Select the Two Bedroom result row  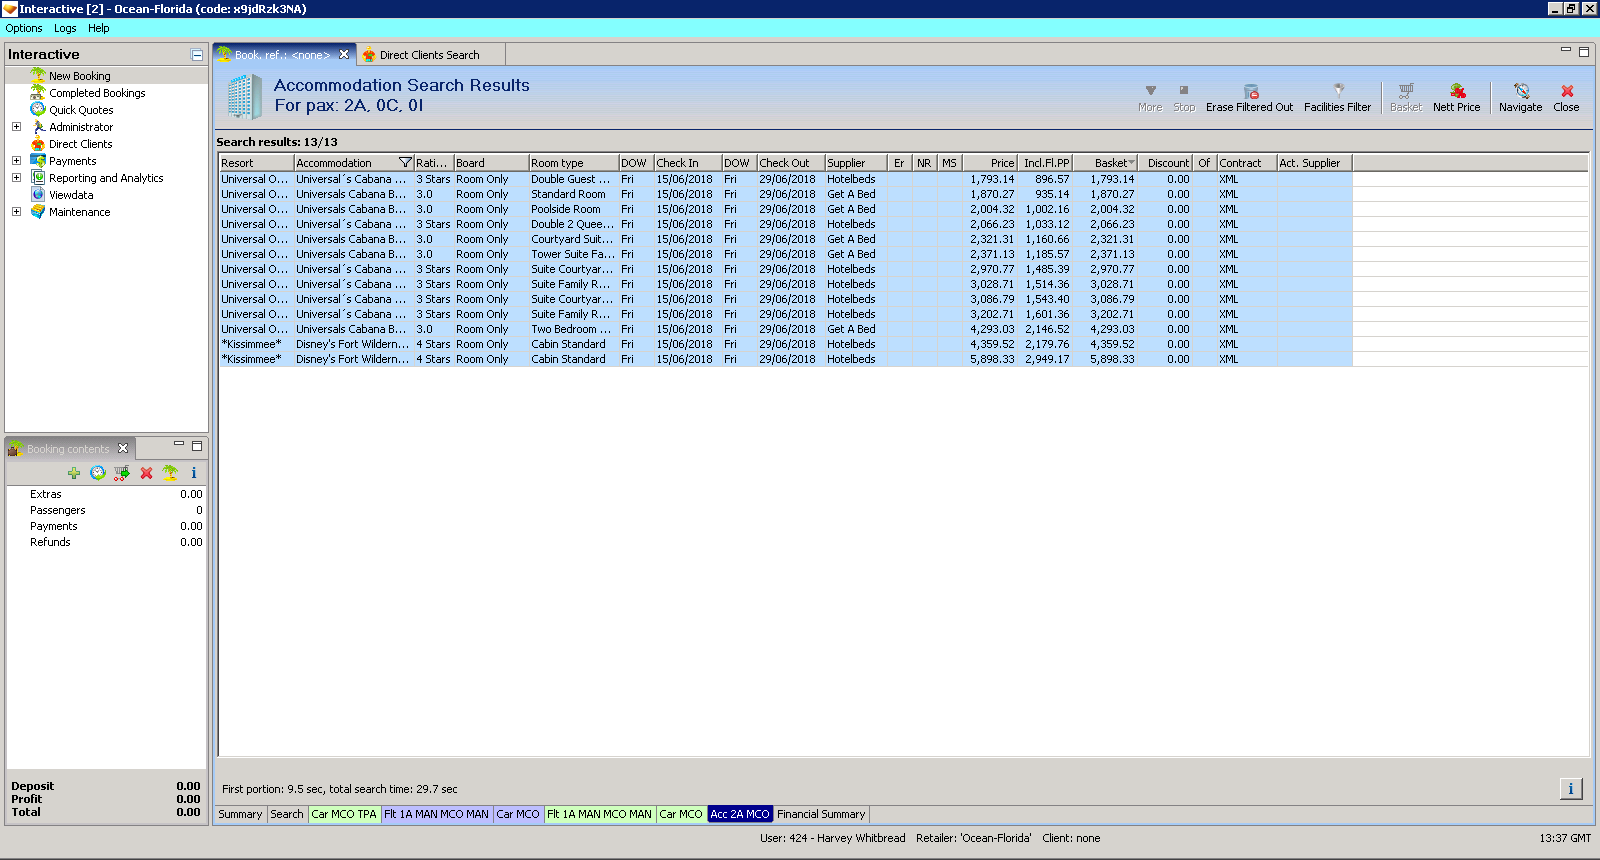coord(785,329)
